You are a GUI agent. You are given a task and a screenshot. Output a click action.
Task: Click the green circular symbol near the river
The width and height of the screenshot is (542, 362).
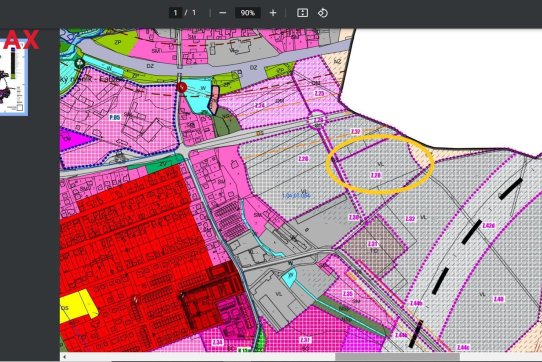point(80,63)
